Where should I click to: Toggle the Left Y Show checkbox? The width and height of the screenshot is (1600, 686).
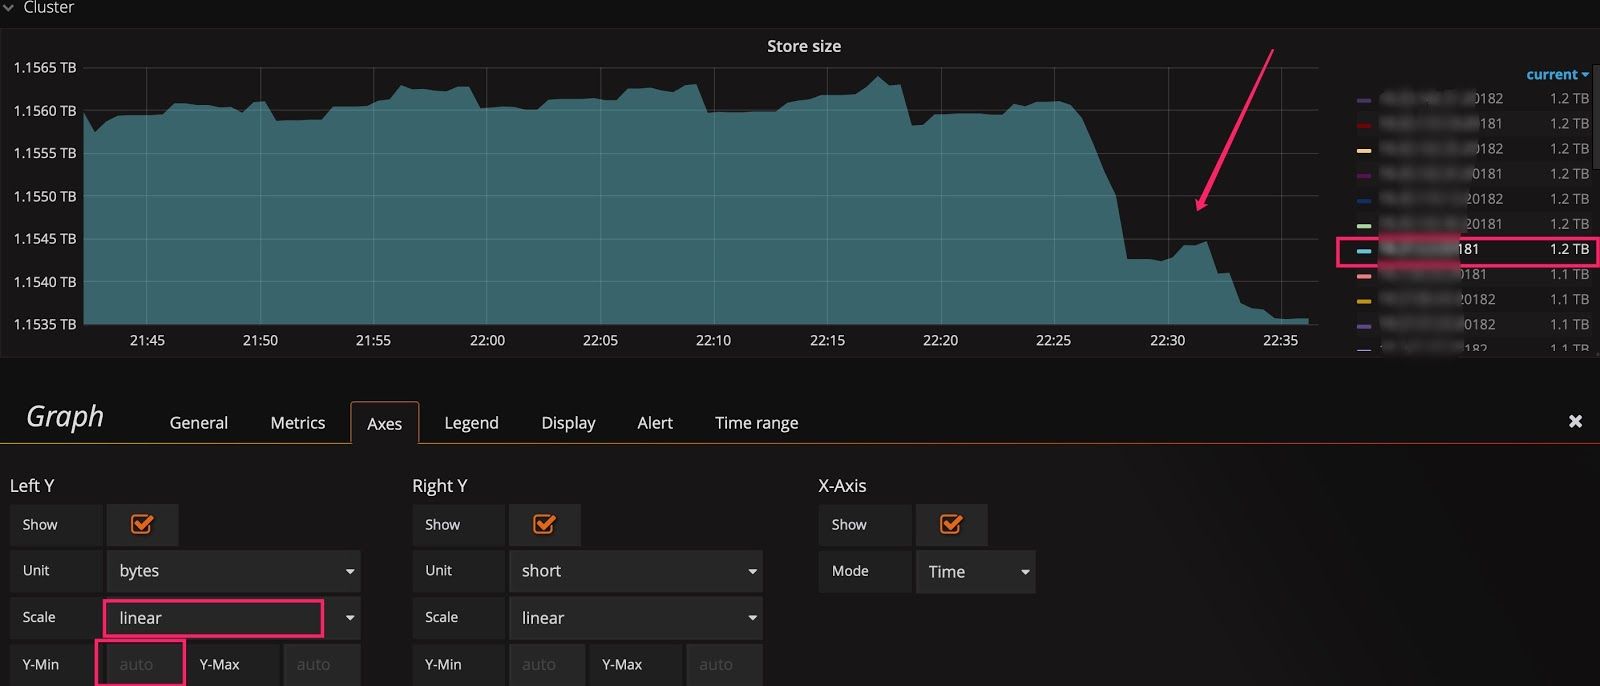coord(142,525)
